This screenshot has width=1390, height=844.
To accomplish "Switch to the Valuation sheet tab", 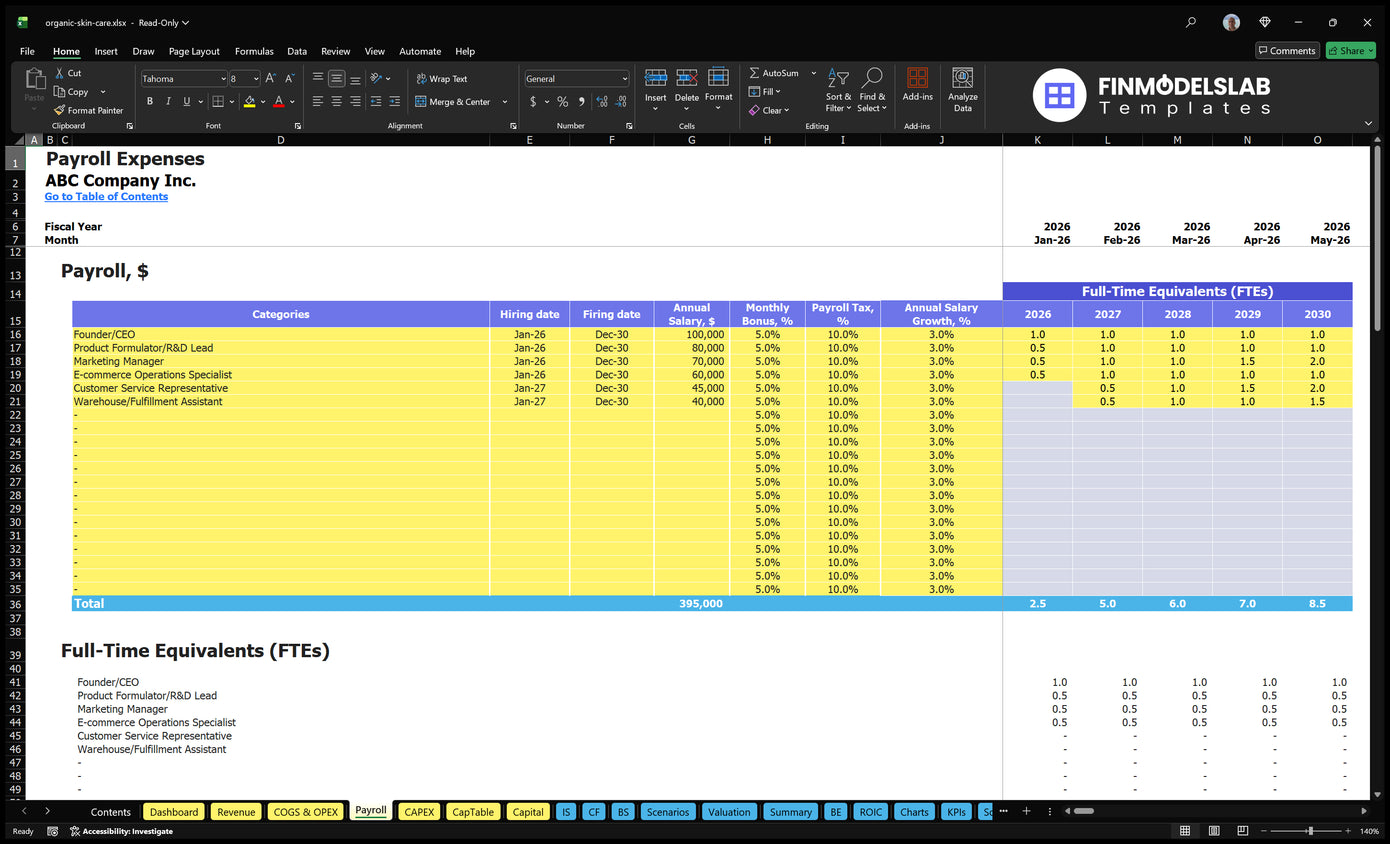I will pos(729,811).
